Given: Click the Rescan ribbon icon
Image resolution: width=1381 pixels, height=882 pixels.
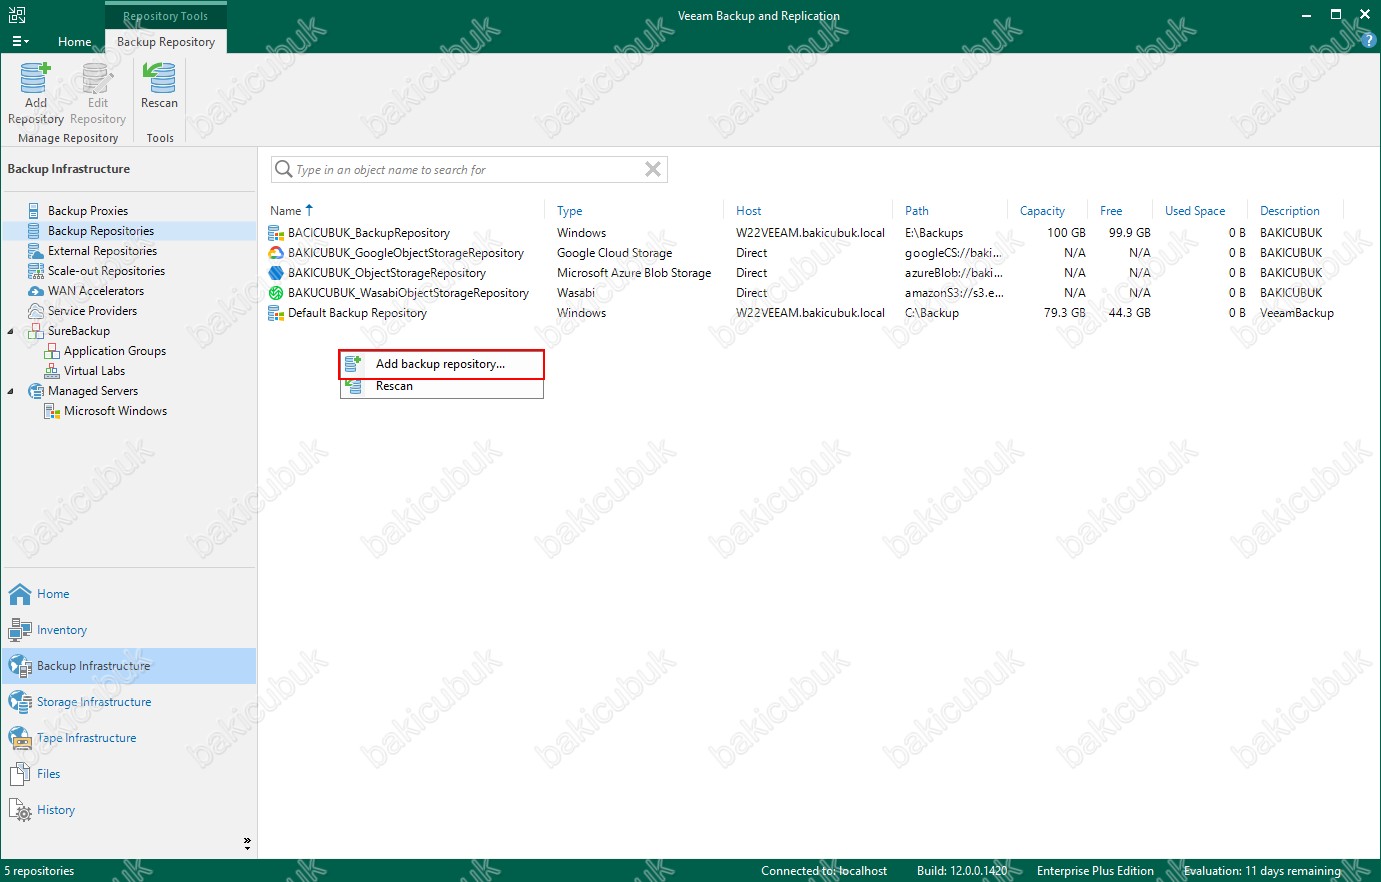Looking at the screenshot, I should pyautogui.click(x=159, y=78).
